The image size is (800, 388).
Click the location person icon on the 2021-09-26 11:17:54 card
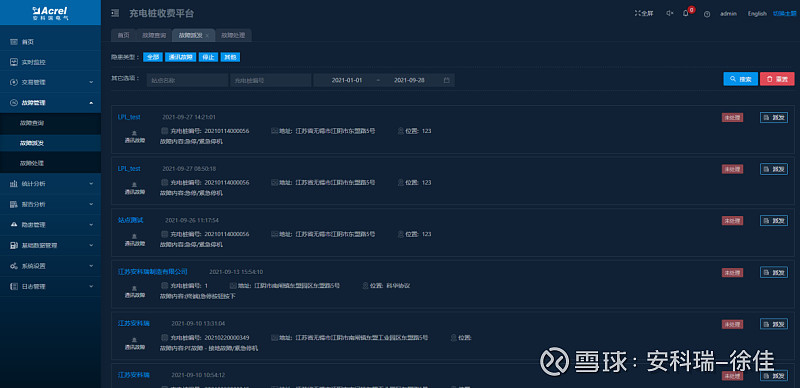tap(401, 234)
